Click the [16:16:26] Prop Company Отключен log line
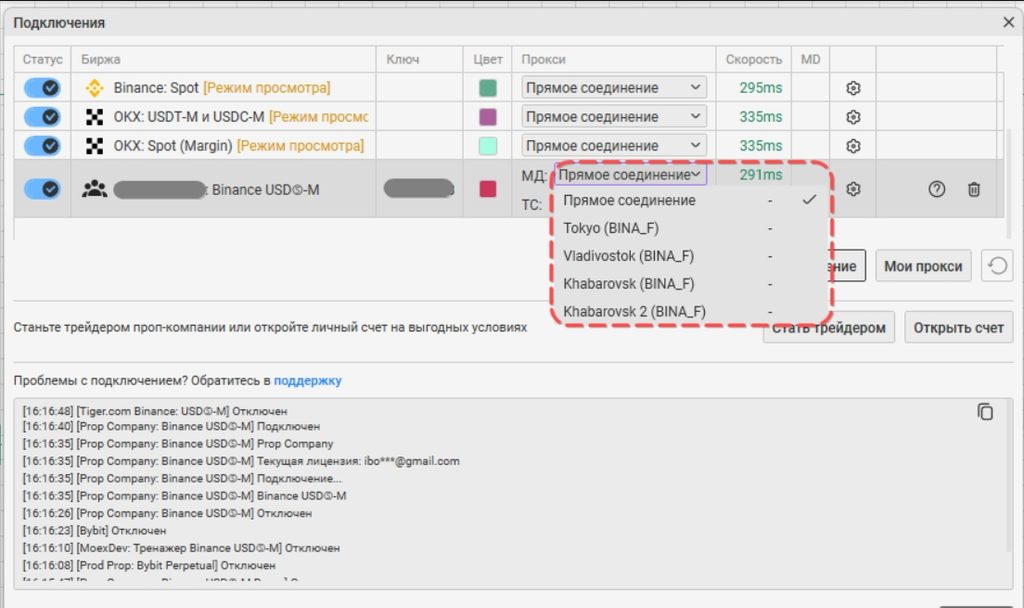Viewport: 1024px width, 608px height. click(167, 513)
